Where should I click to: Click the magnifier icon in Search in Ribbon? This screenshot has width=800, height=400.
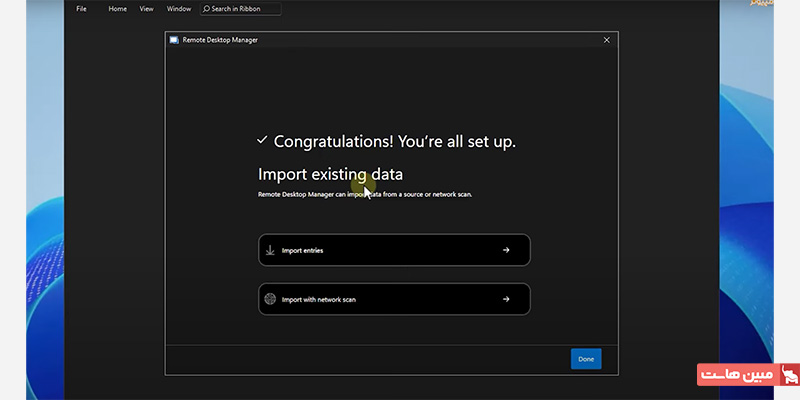click(206, 9)
